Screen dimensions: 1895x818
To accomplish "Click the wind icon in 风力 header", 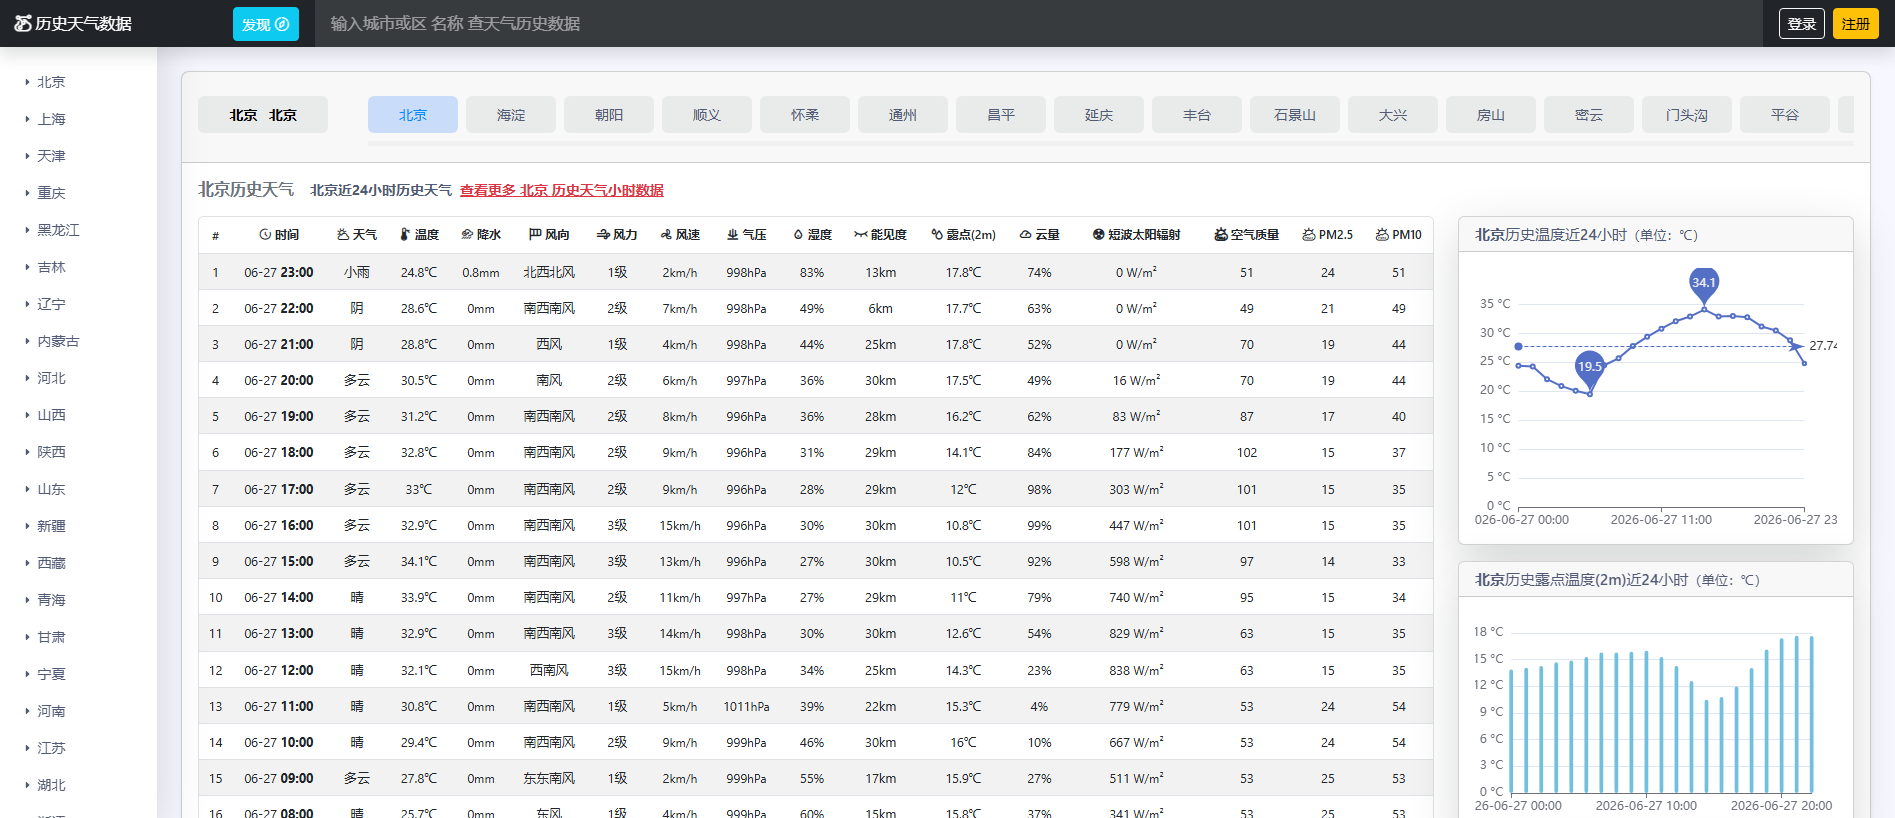I will click(603, 234).
